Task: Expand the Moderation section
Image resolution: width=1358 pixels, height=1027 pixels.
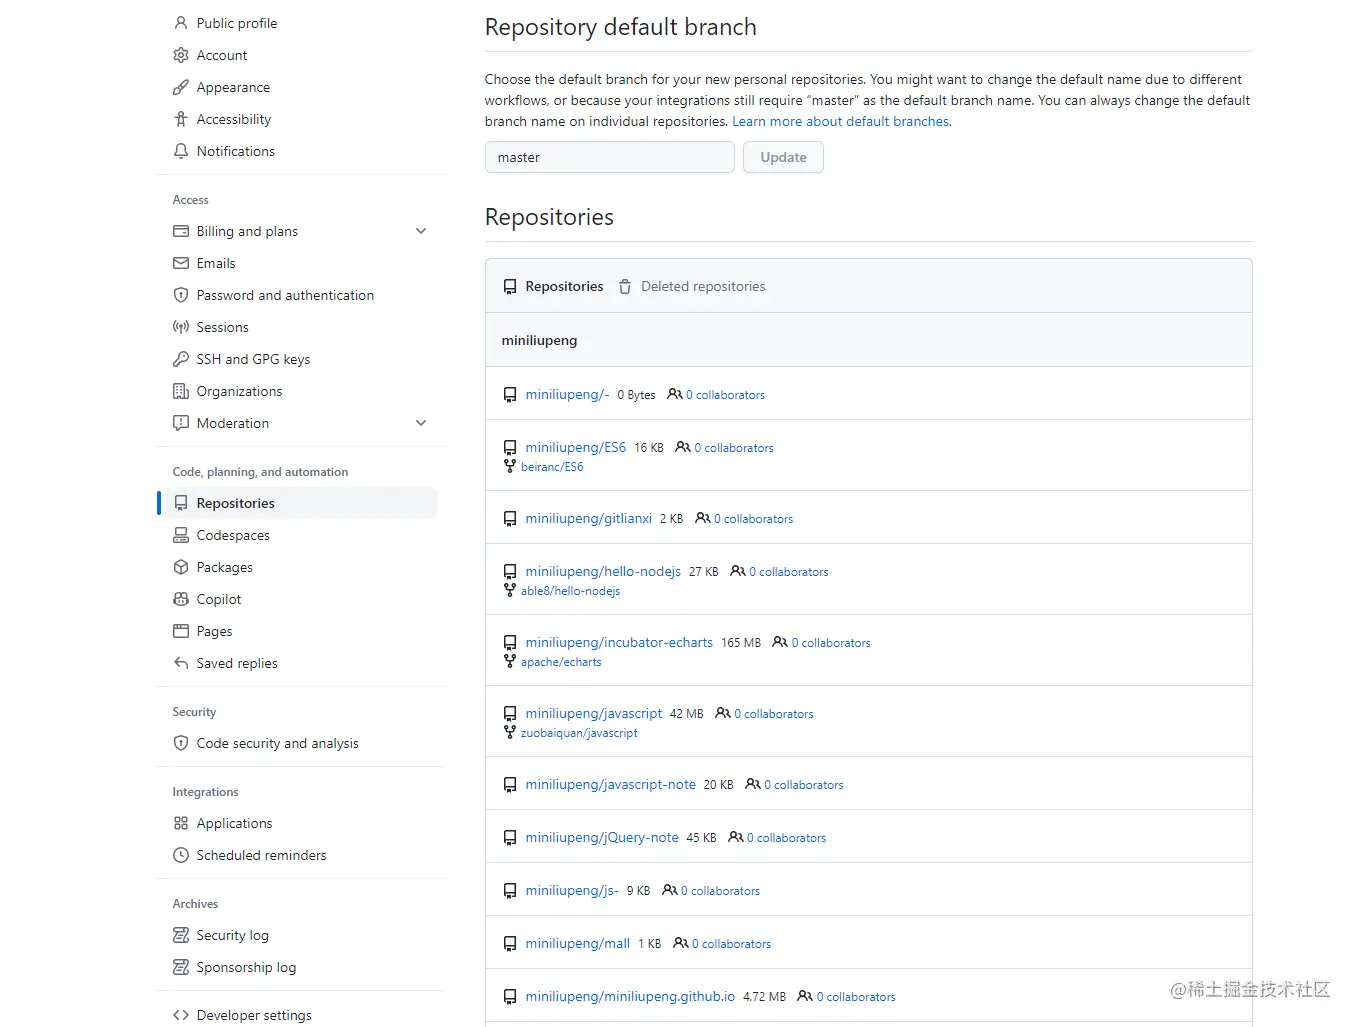Action: [x=421, y=423]
